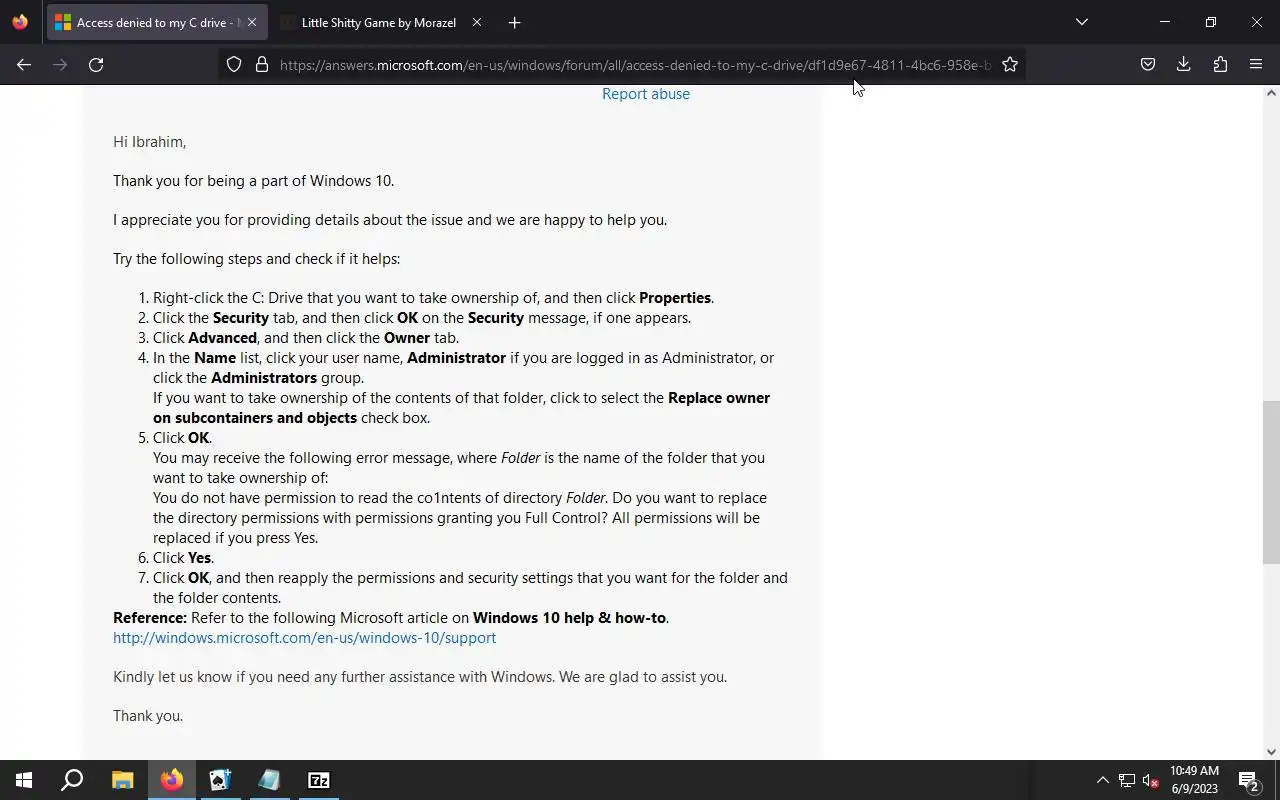Click the 'Reference:' label text
Screen dimensions: 1280x800
[150, 618]
